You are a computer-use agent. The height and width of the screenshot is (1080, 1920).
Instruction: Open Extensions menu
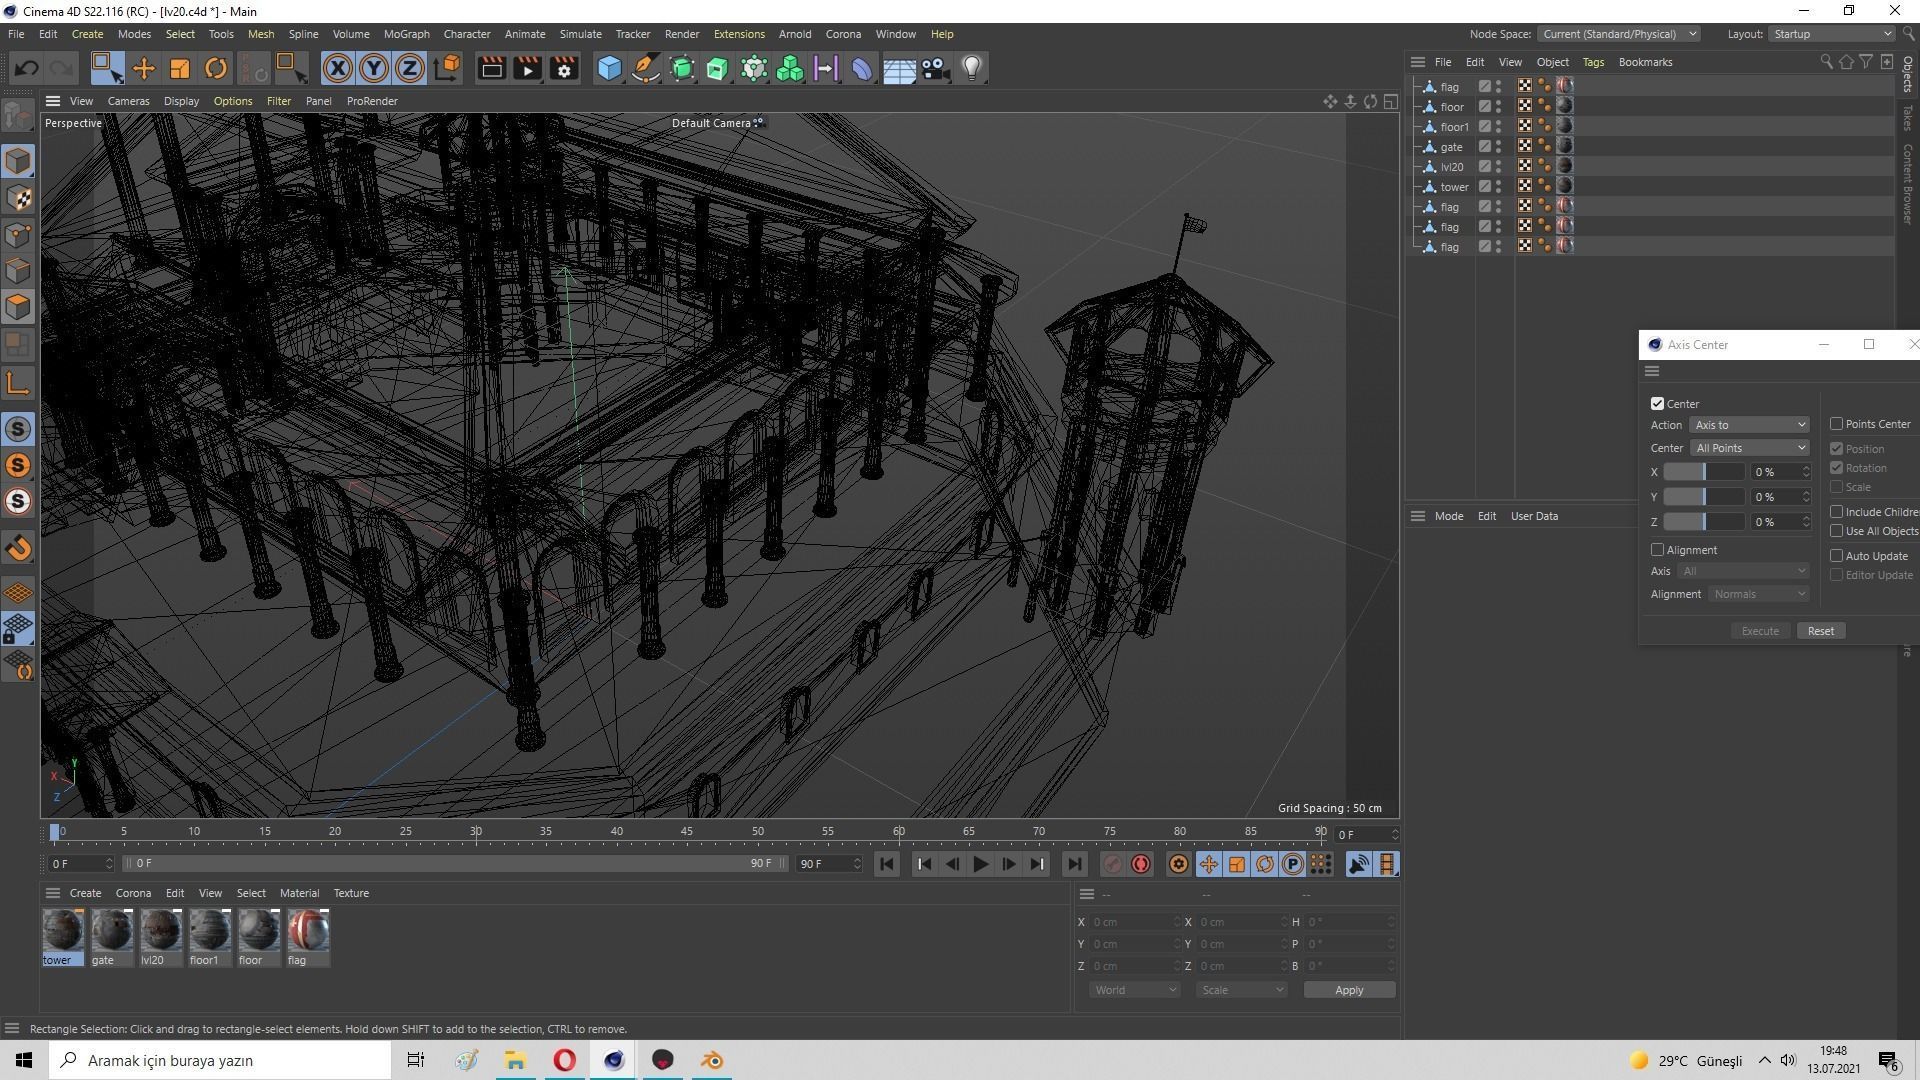click(x=739, y=34)
